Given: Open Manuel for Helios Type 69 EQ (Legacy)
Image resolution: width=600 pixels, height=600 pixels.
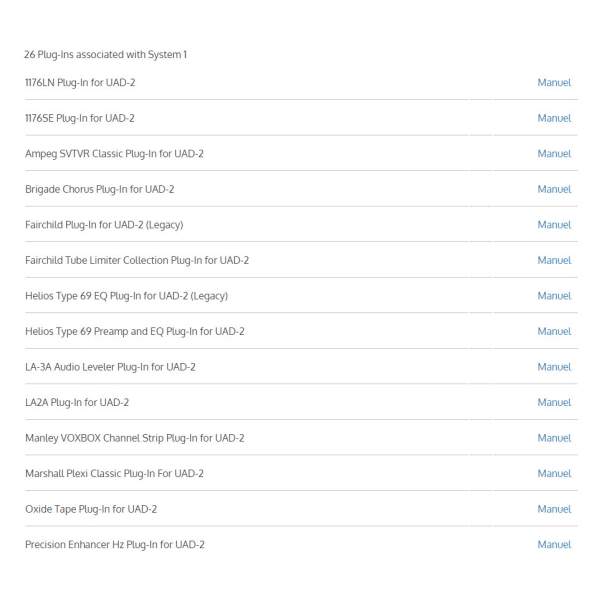Looking at the screenshot, I should 554,296.
